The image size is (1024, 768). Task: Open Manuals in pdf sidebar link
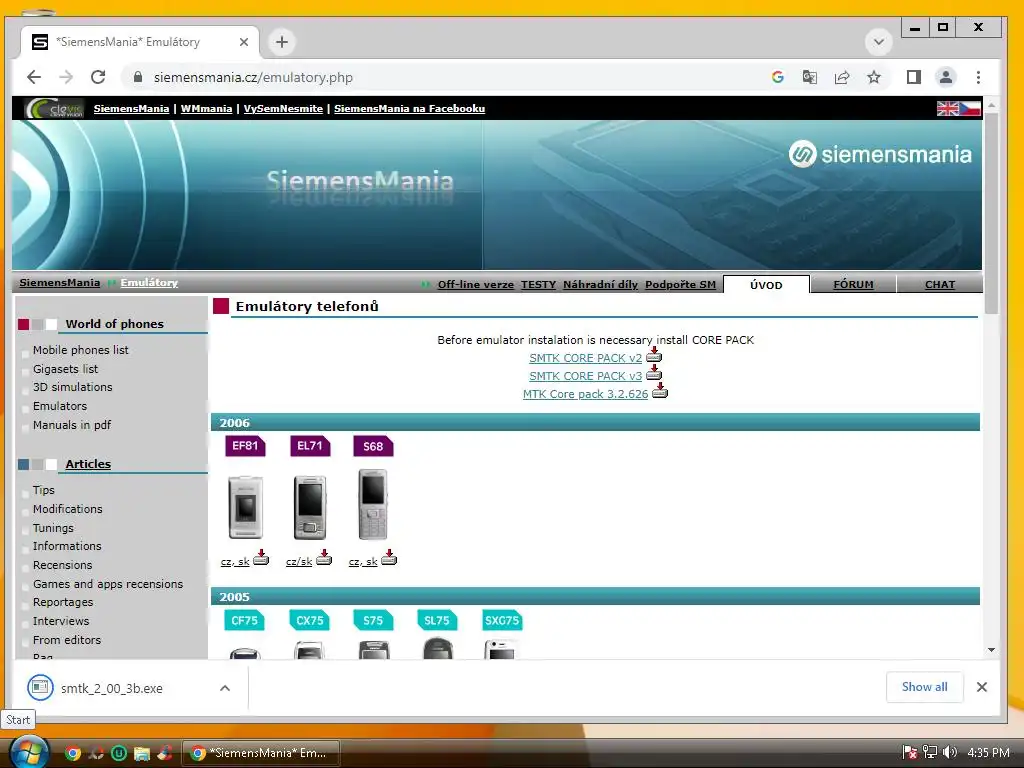pyautogui.click(x=72, y=425)
